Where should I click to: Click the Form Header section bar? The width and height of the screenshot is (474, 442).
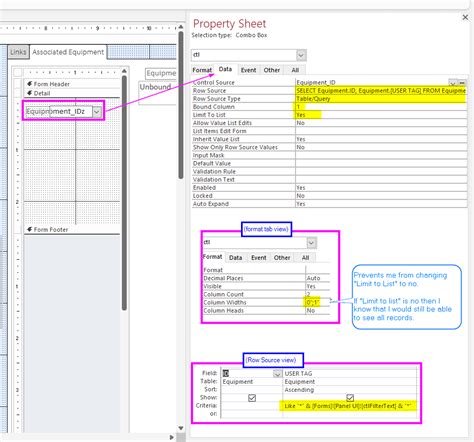(x=72, y=84)
